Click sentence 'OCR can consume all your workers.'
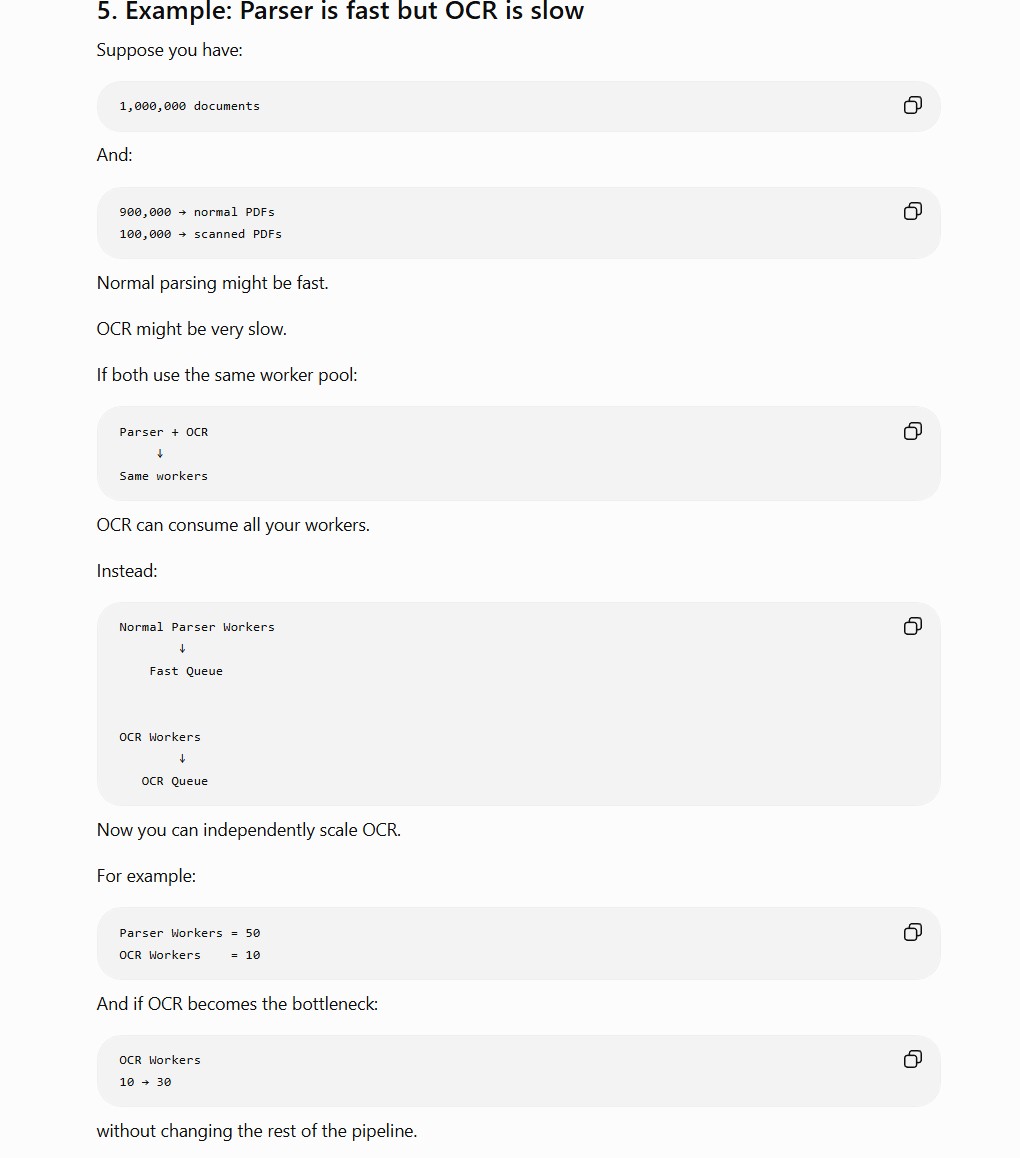This screenshot has width=1020, height=1158. 233,525
